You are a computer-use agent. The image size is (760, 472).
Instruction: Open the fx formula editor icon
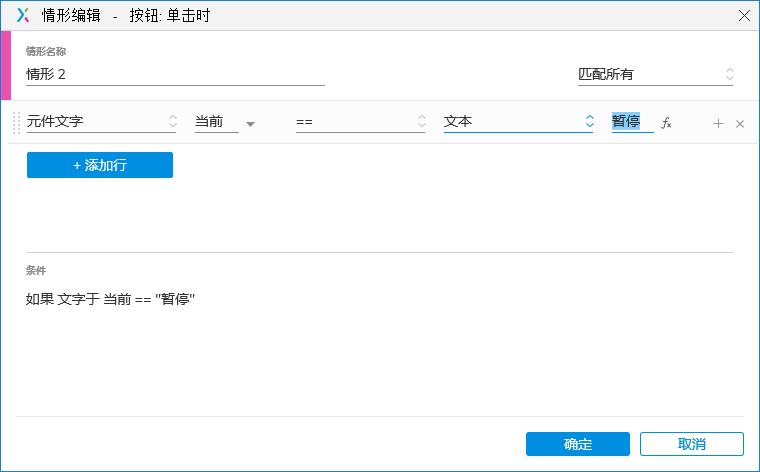point(666,123)
